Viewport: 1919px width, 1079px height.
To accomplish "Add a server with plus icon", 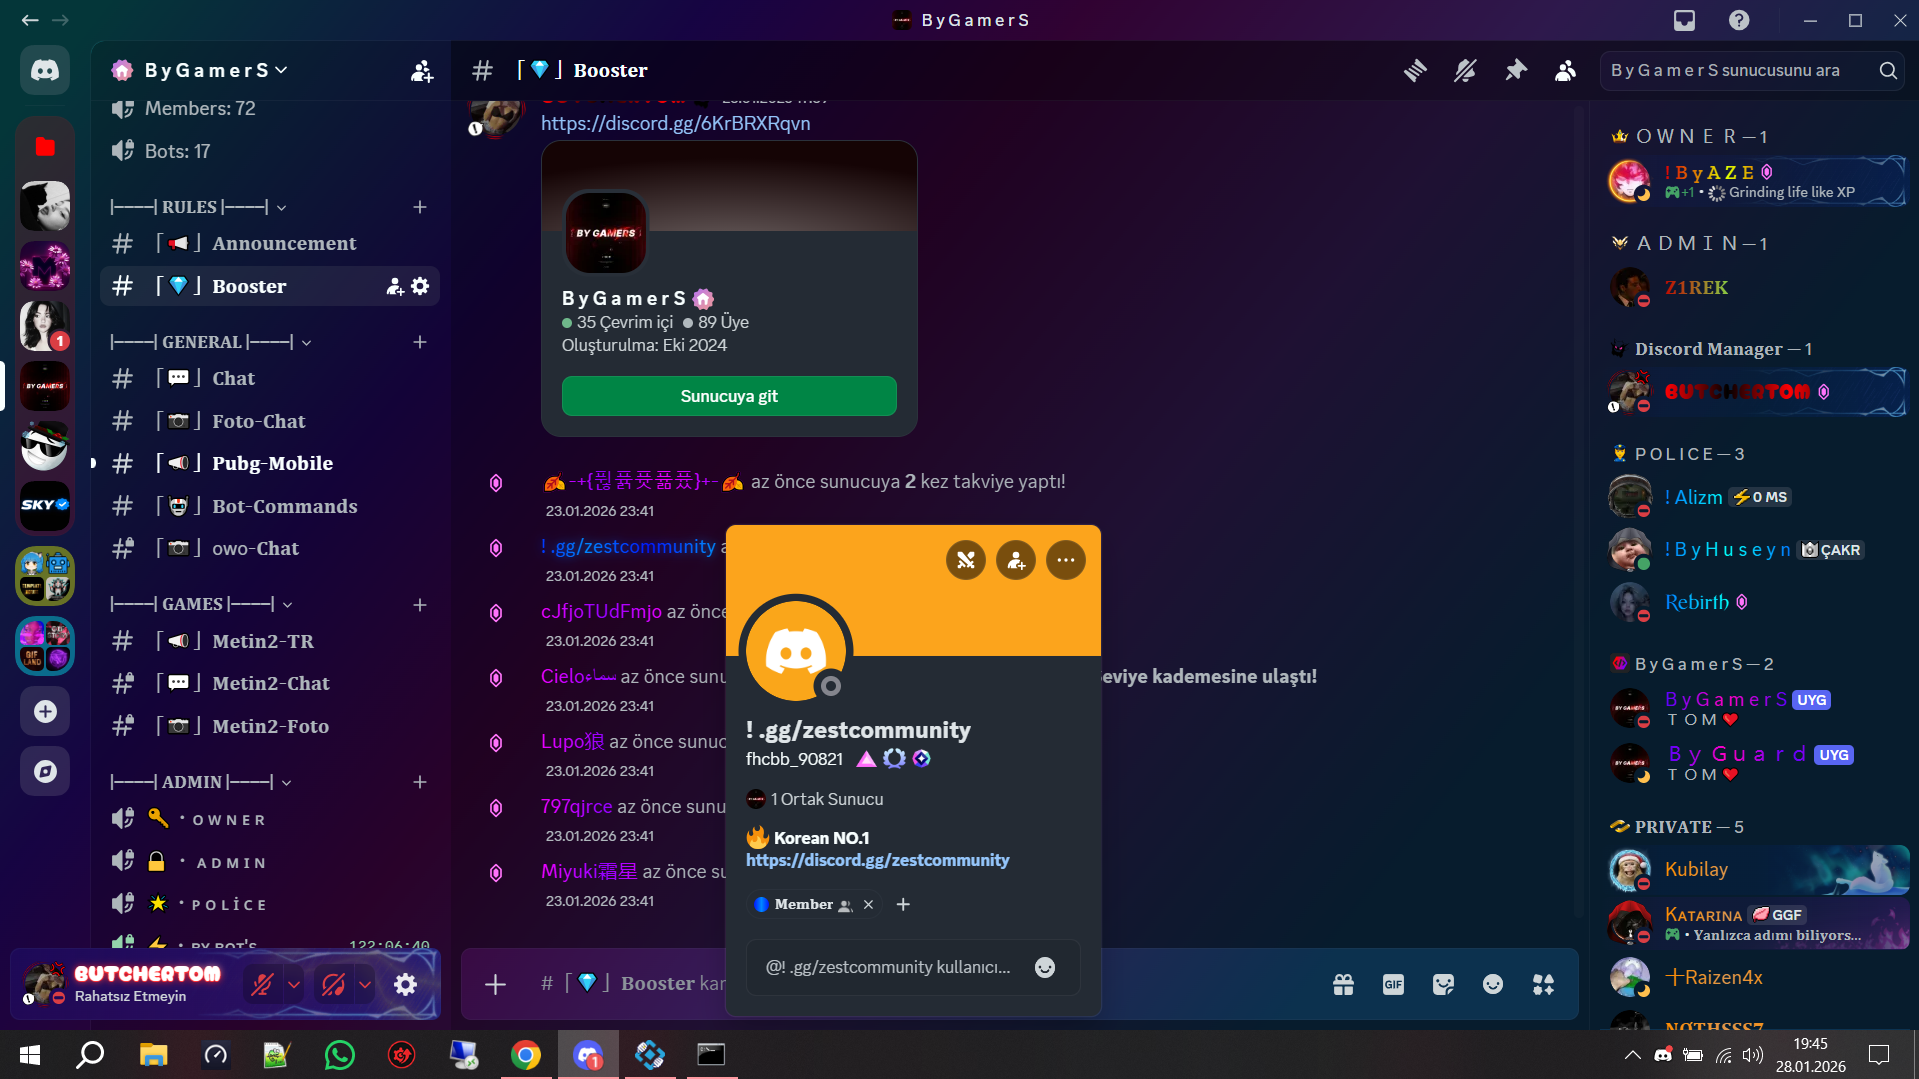I will coord(45,711).
